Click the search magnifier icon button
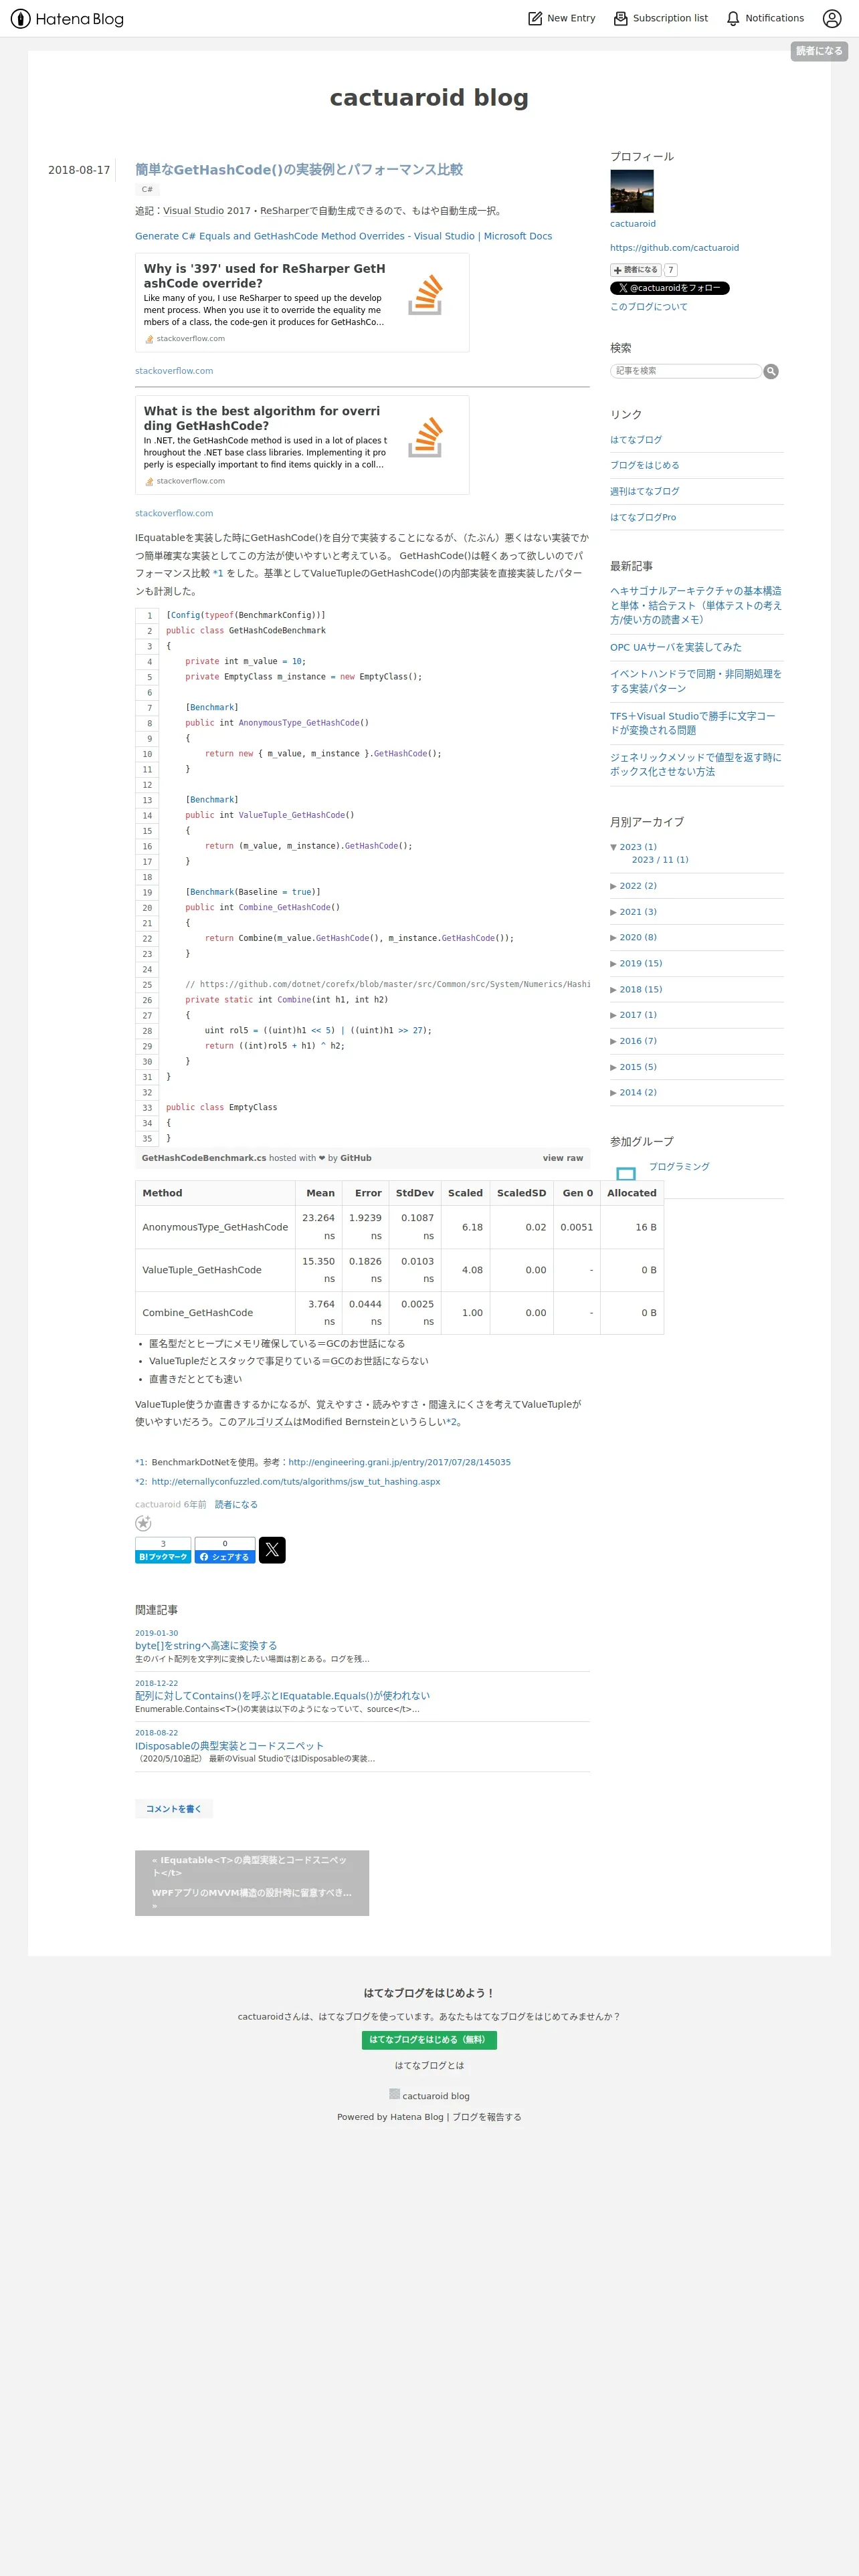This screenshot has width=859, height=2576. pyautogui.click(x=771, y=371)
